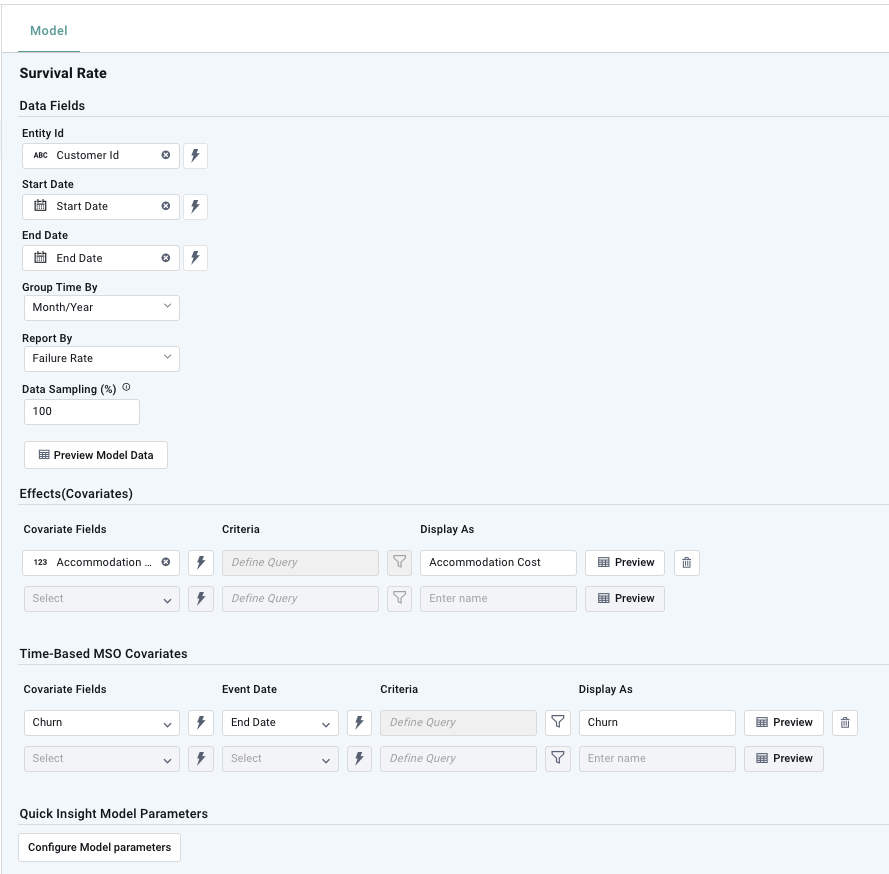Delete the Churn time-based covariate row
This screenshot has width=889, height=874.
845,722
